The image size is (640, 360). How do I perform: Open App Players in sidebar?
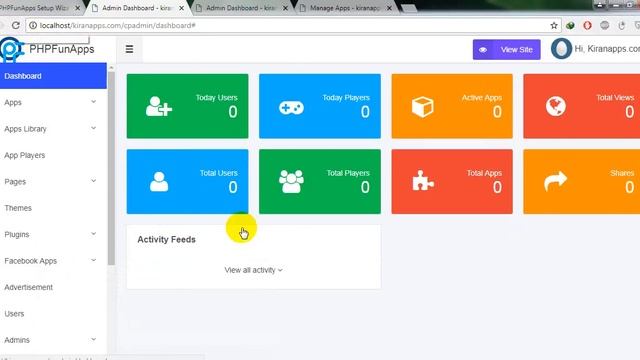24,155
